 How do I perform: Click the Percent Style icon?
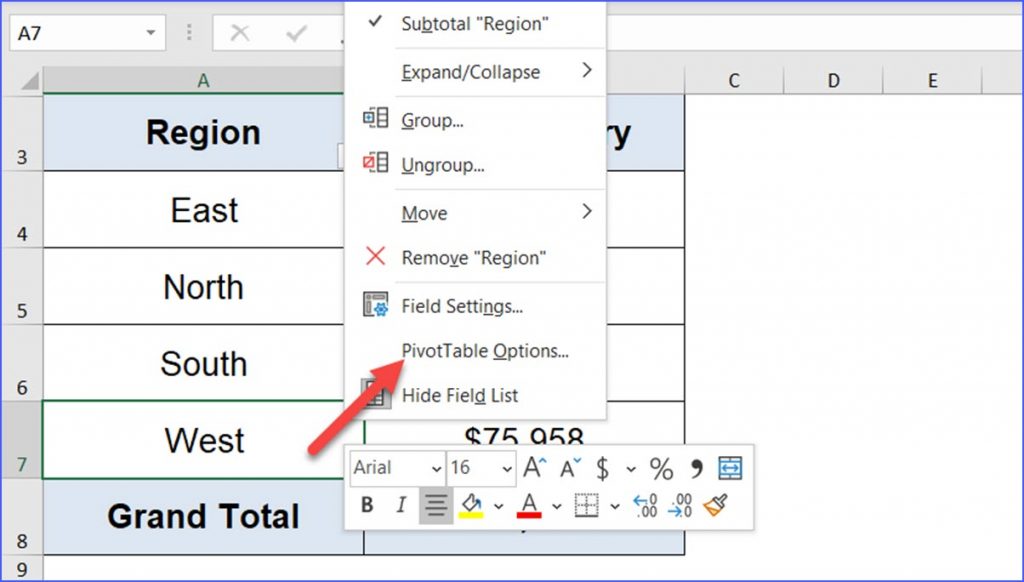(663, 467)
